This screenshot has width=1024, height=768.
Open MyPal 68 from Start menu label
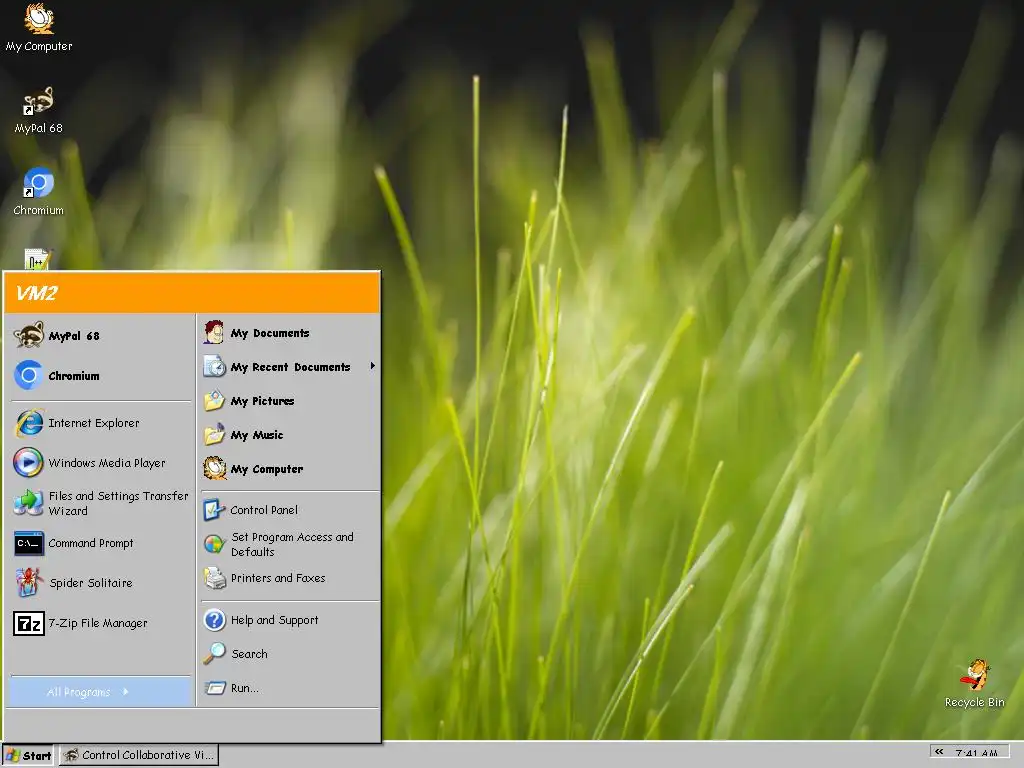tap(74, 336)
